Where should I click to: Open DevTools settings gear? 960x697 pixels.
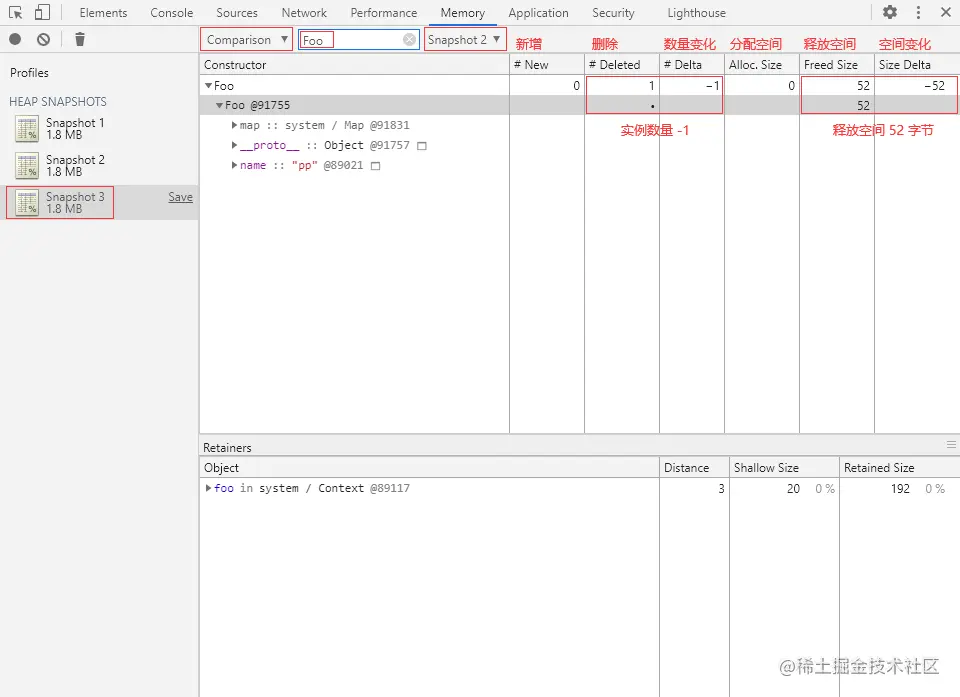[890, 12]
